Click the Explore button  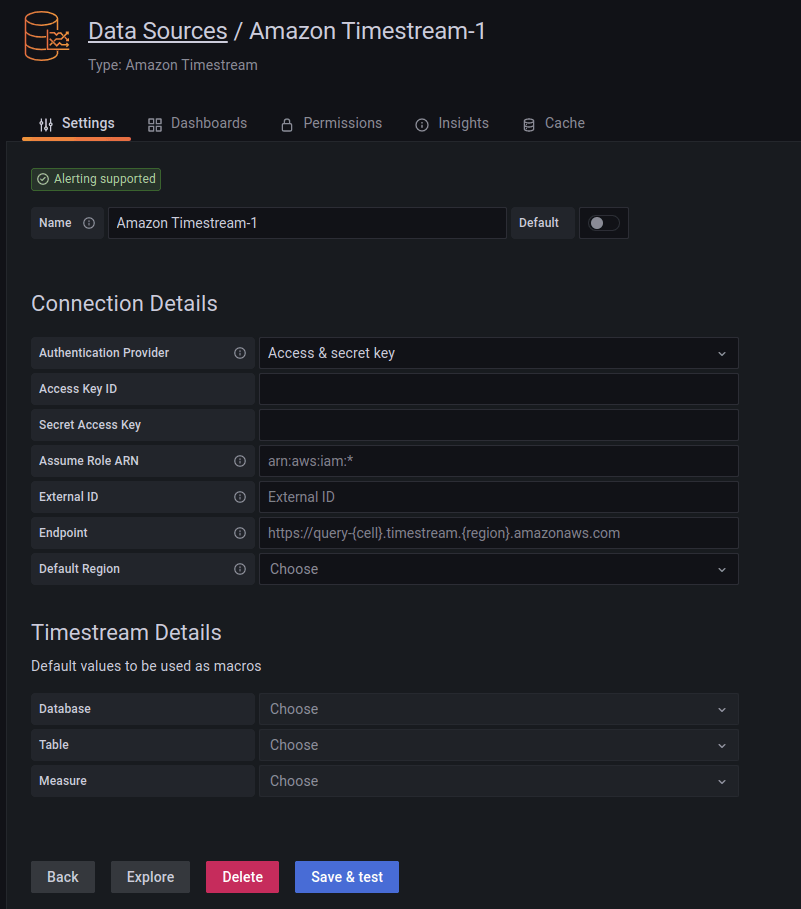150,877
